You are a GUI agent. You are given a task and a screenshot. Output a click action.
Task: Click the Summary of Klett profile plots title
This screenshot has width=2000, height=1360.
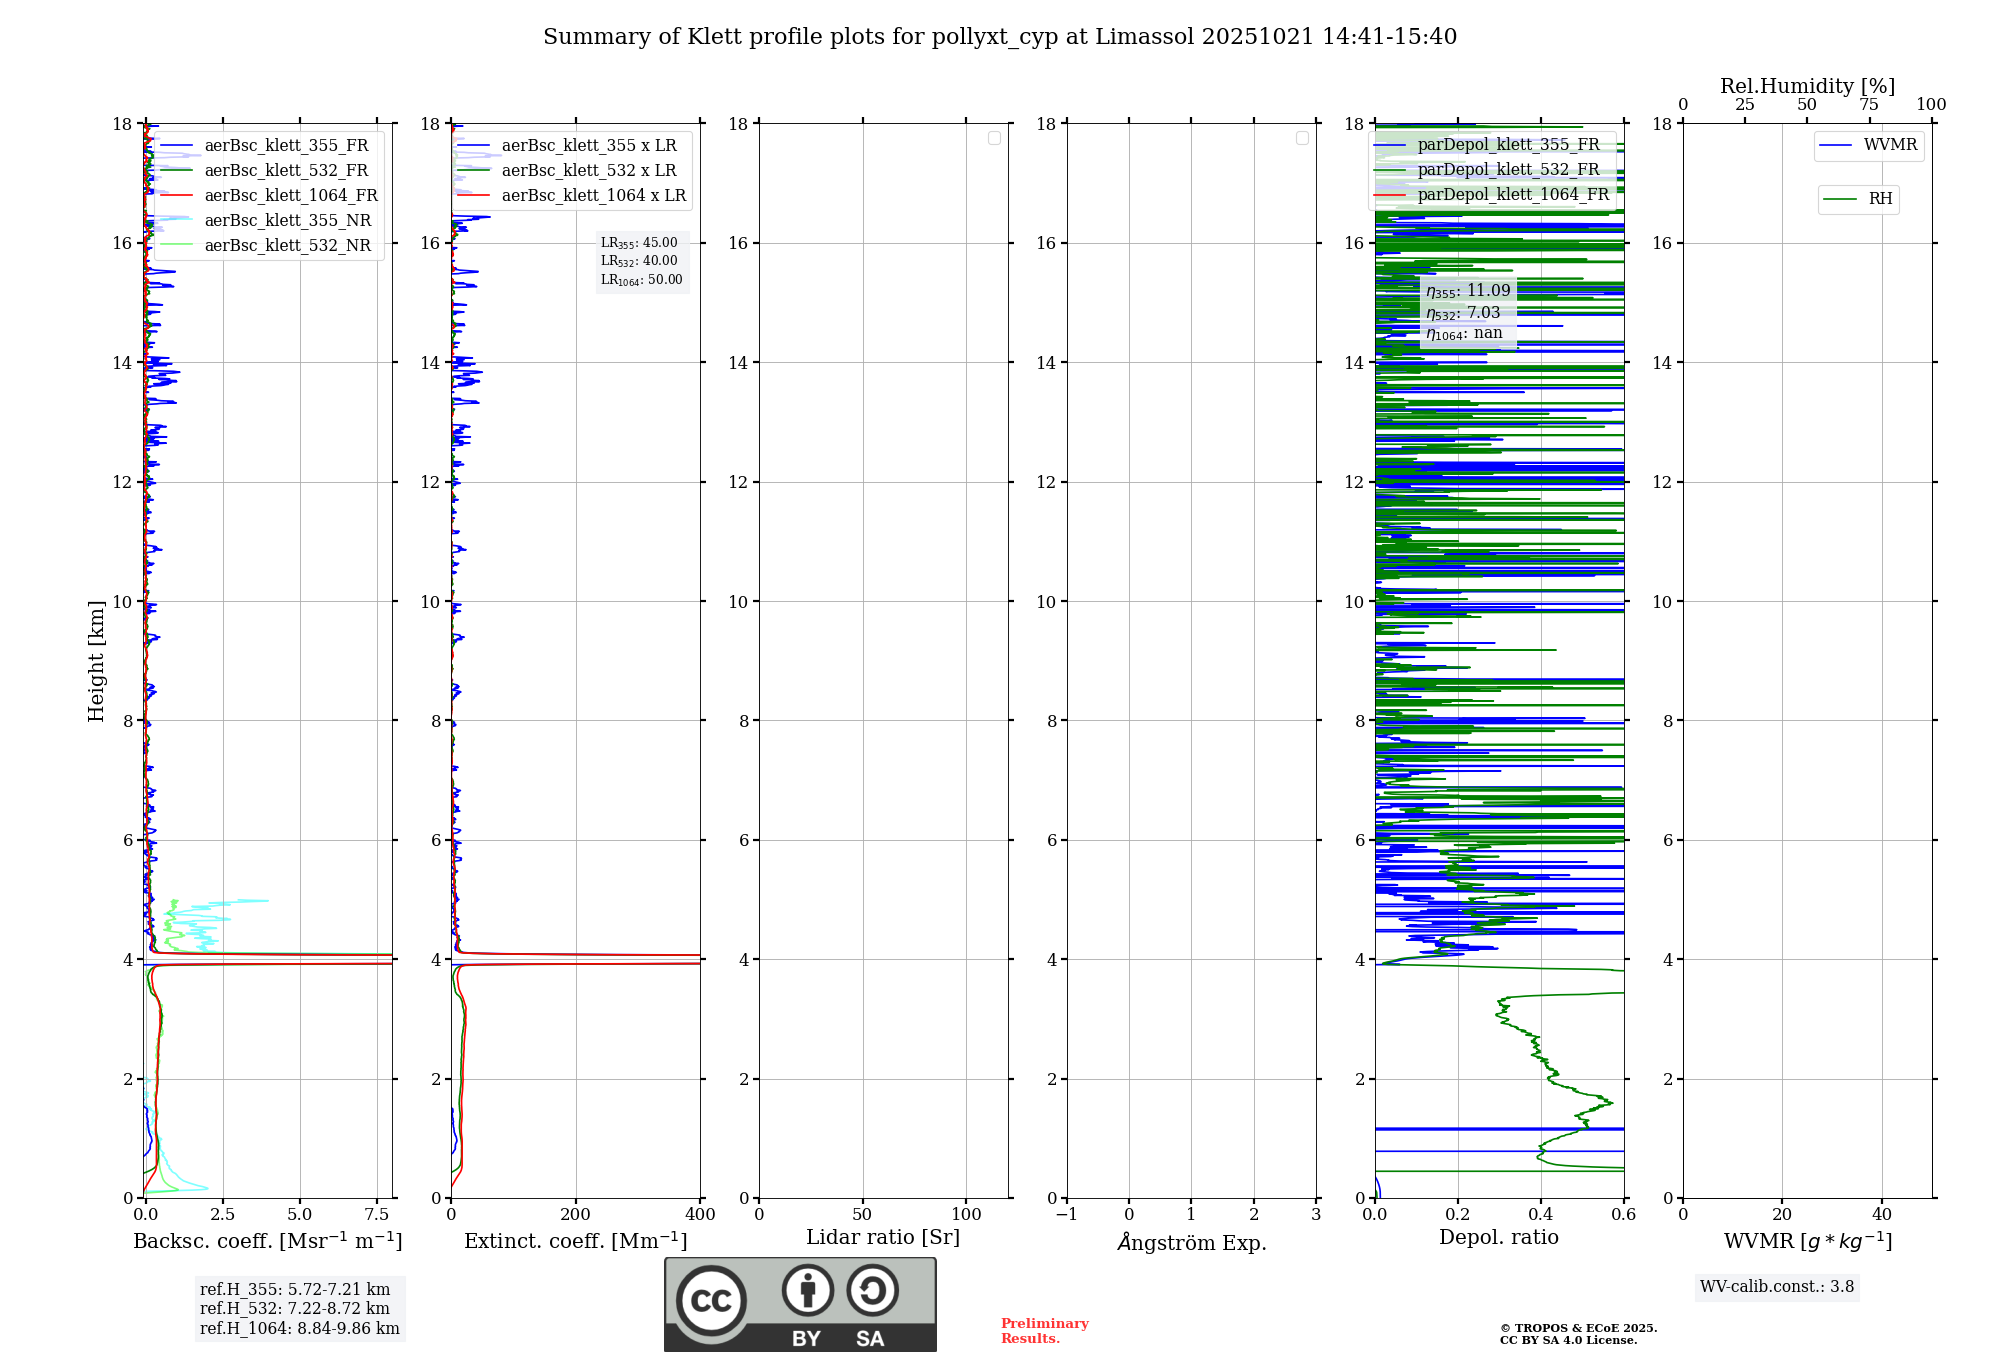(1000, 37)
